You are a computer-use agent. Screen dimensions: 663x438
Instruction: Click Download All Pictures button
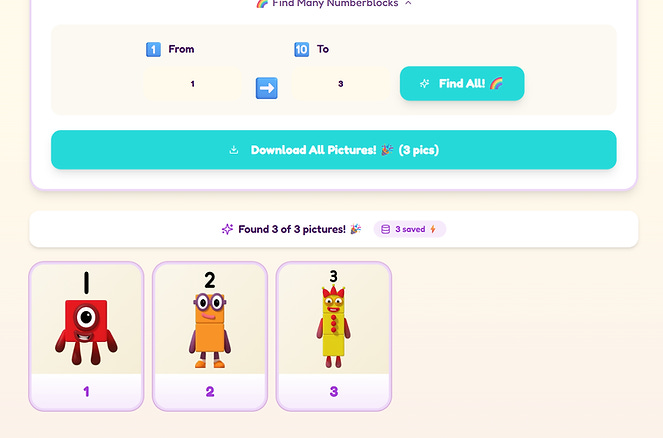334,150
